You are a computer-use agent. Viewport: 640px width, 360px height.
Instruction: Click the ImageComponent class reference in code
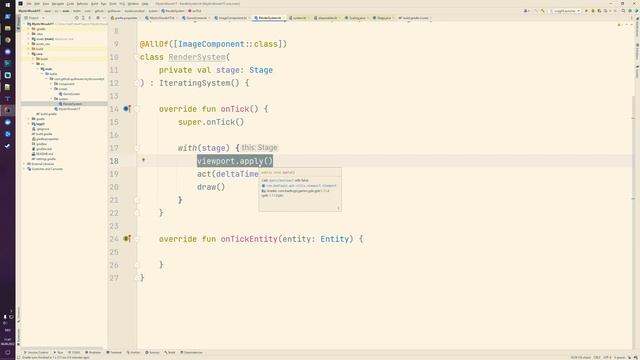211,44
